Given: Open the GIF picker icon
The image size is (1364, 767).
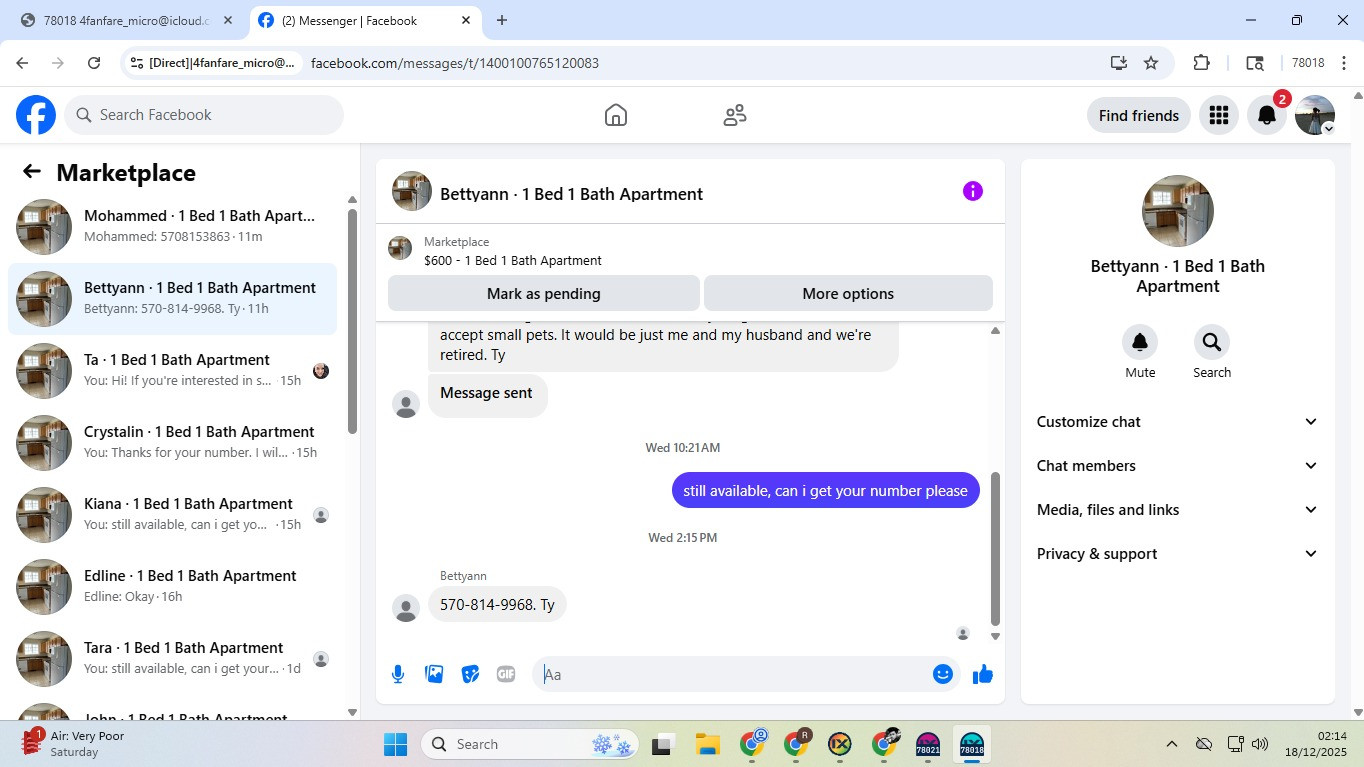Looking at the screenshot, I should (x=506, y=674).
